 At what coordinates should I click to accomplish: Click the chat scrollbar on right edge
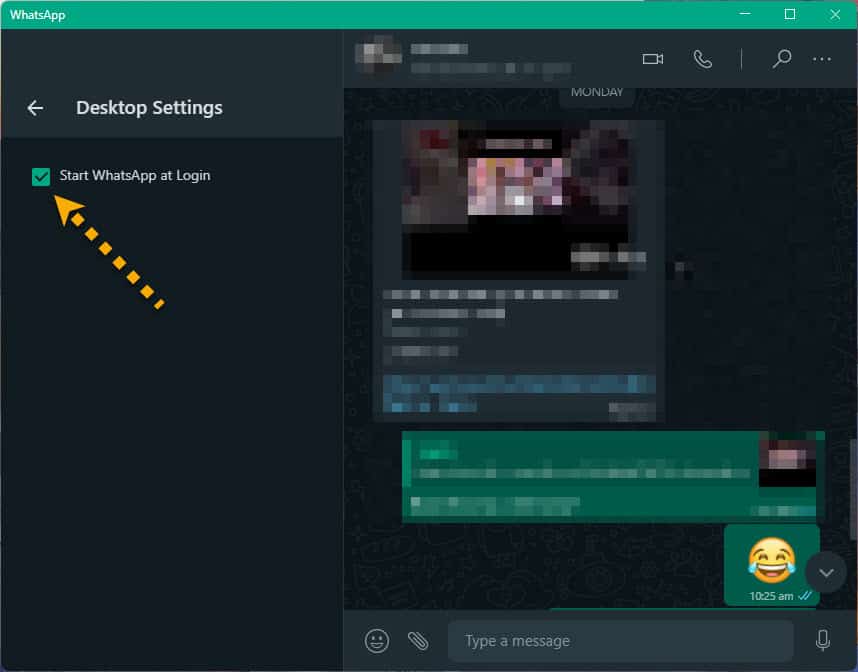[x=853, y=488]
